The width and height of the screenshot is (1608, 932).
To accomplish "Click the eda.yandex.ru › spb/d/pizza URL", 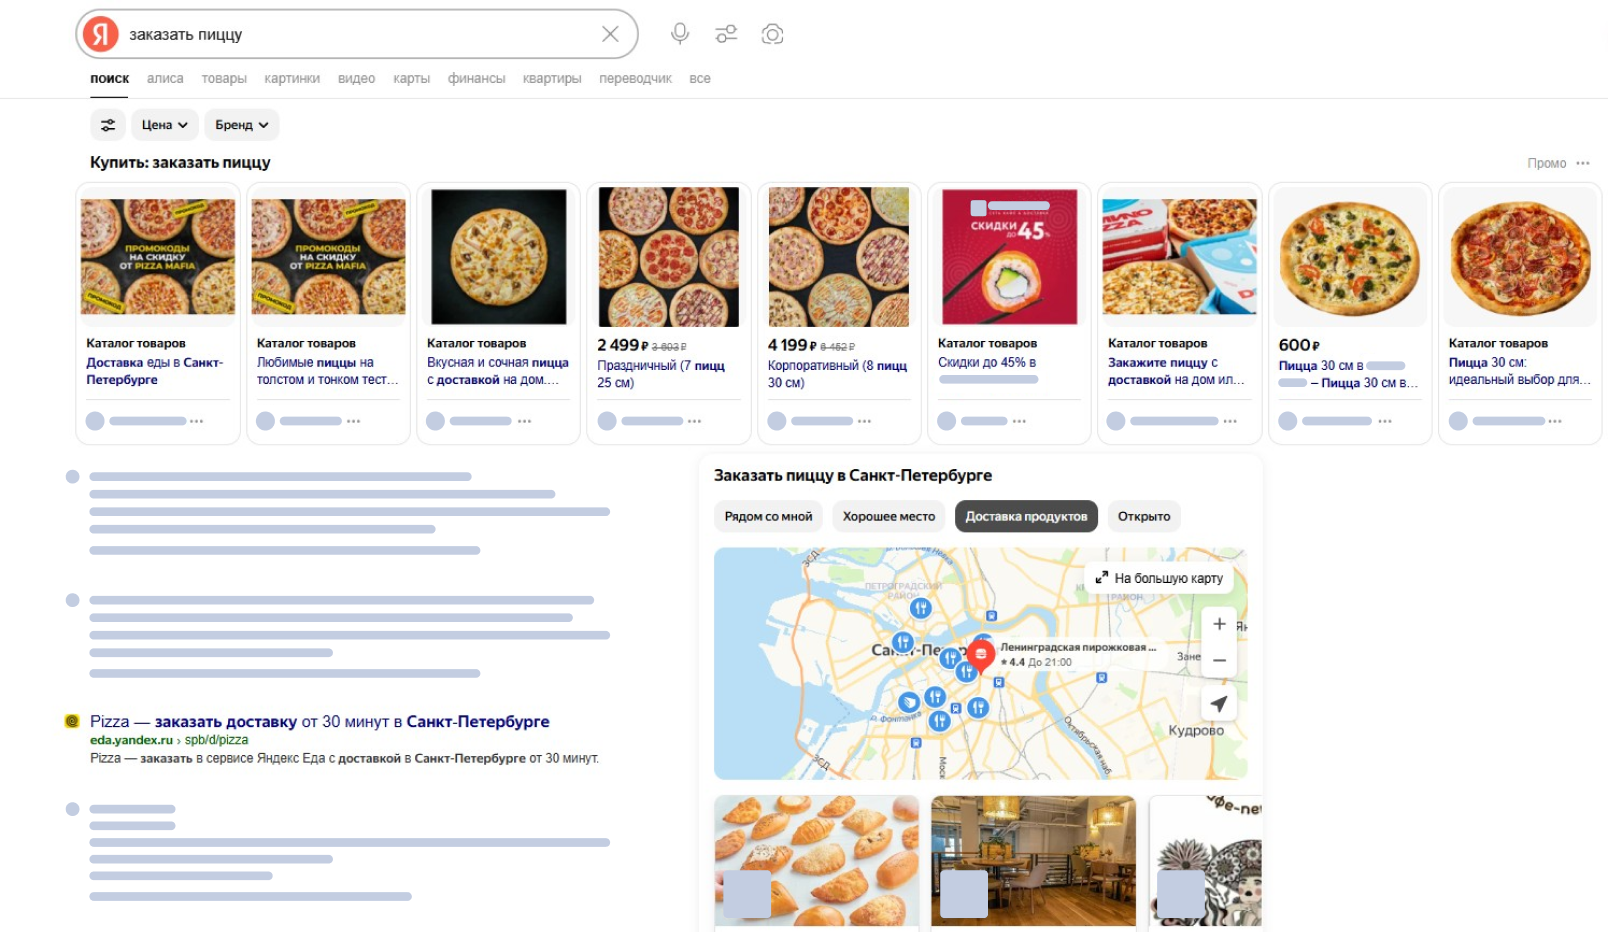I will click(169, 740).
